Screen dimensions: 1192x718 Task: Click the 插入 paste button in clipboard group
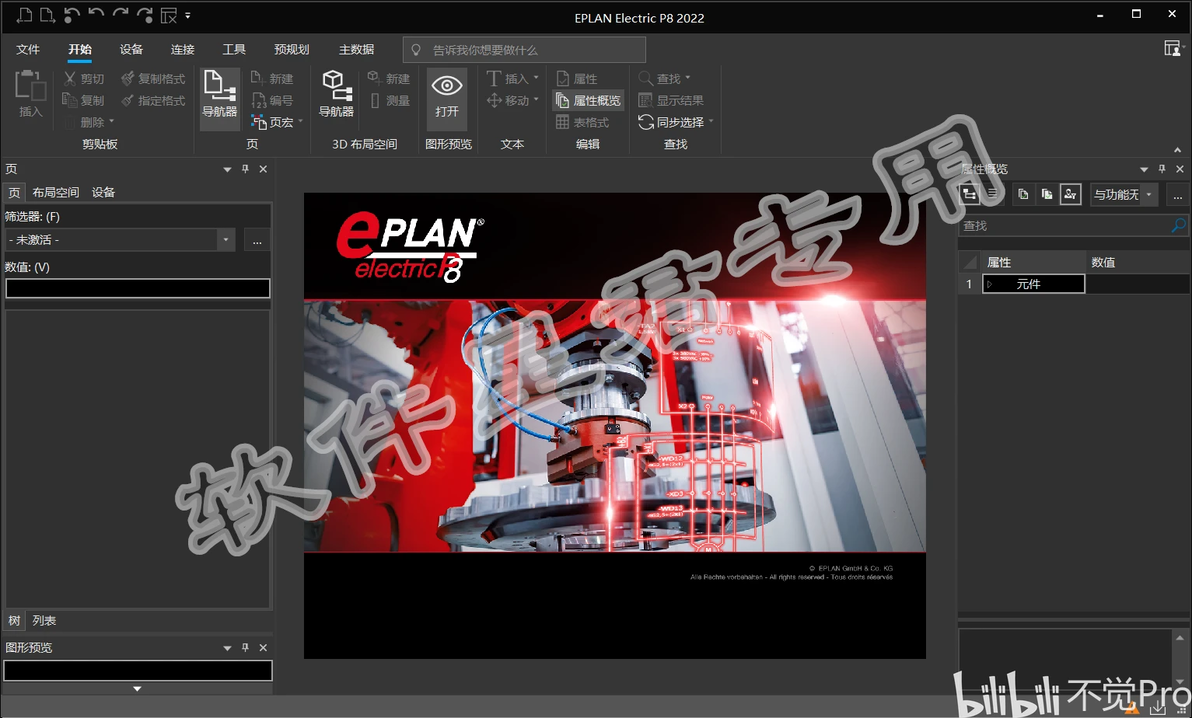[x=30, y=94]
